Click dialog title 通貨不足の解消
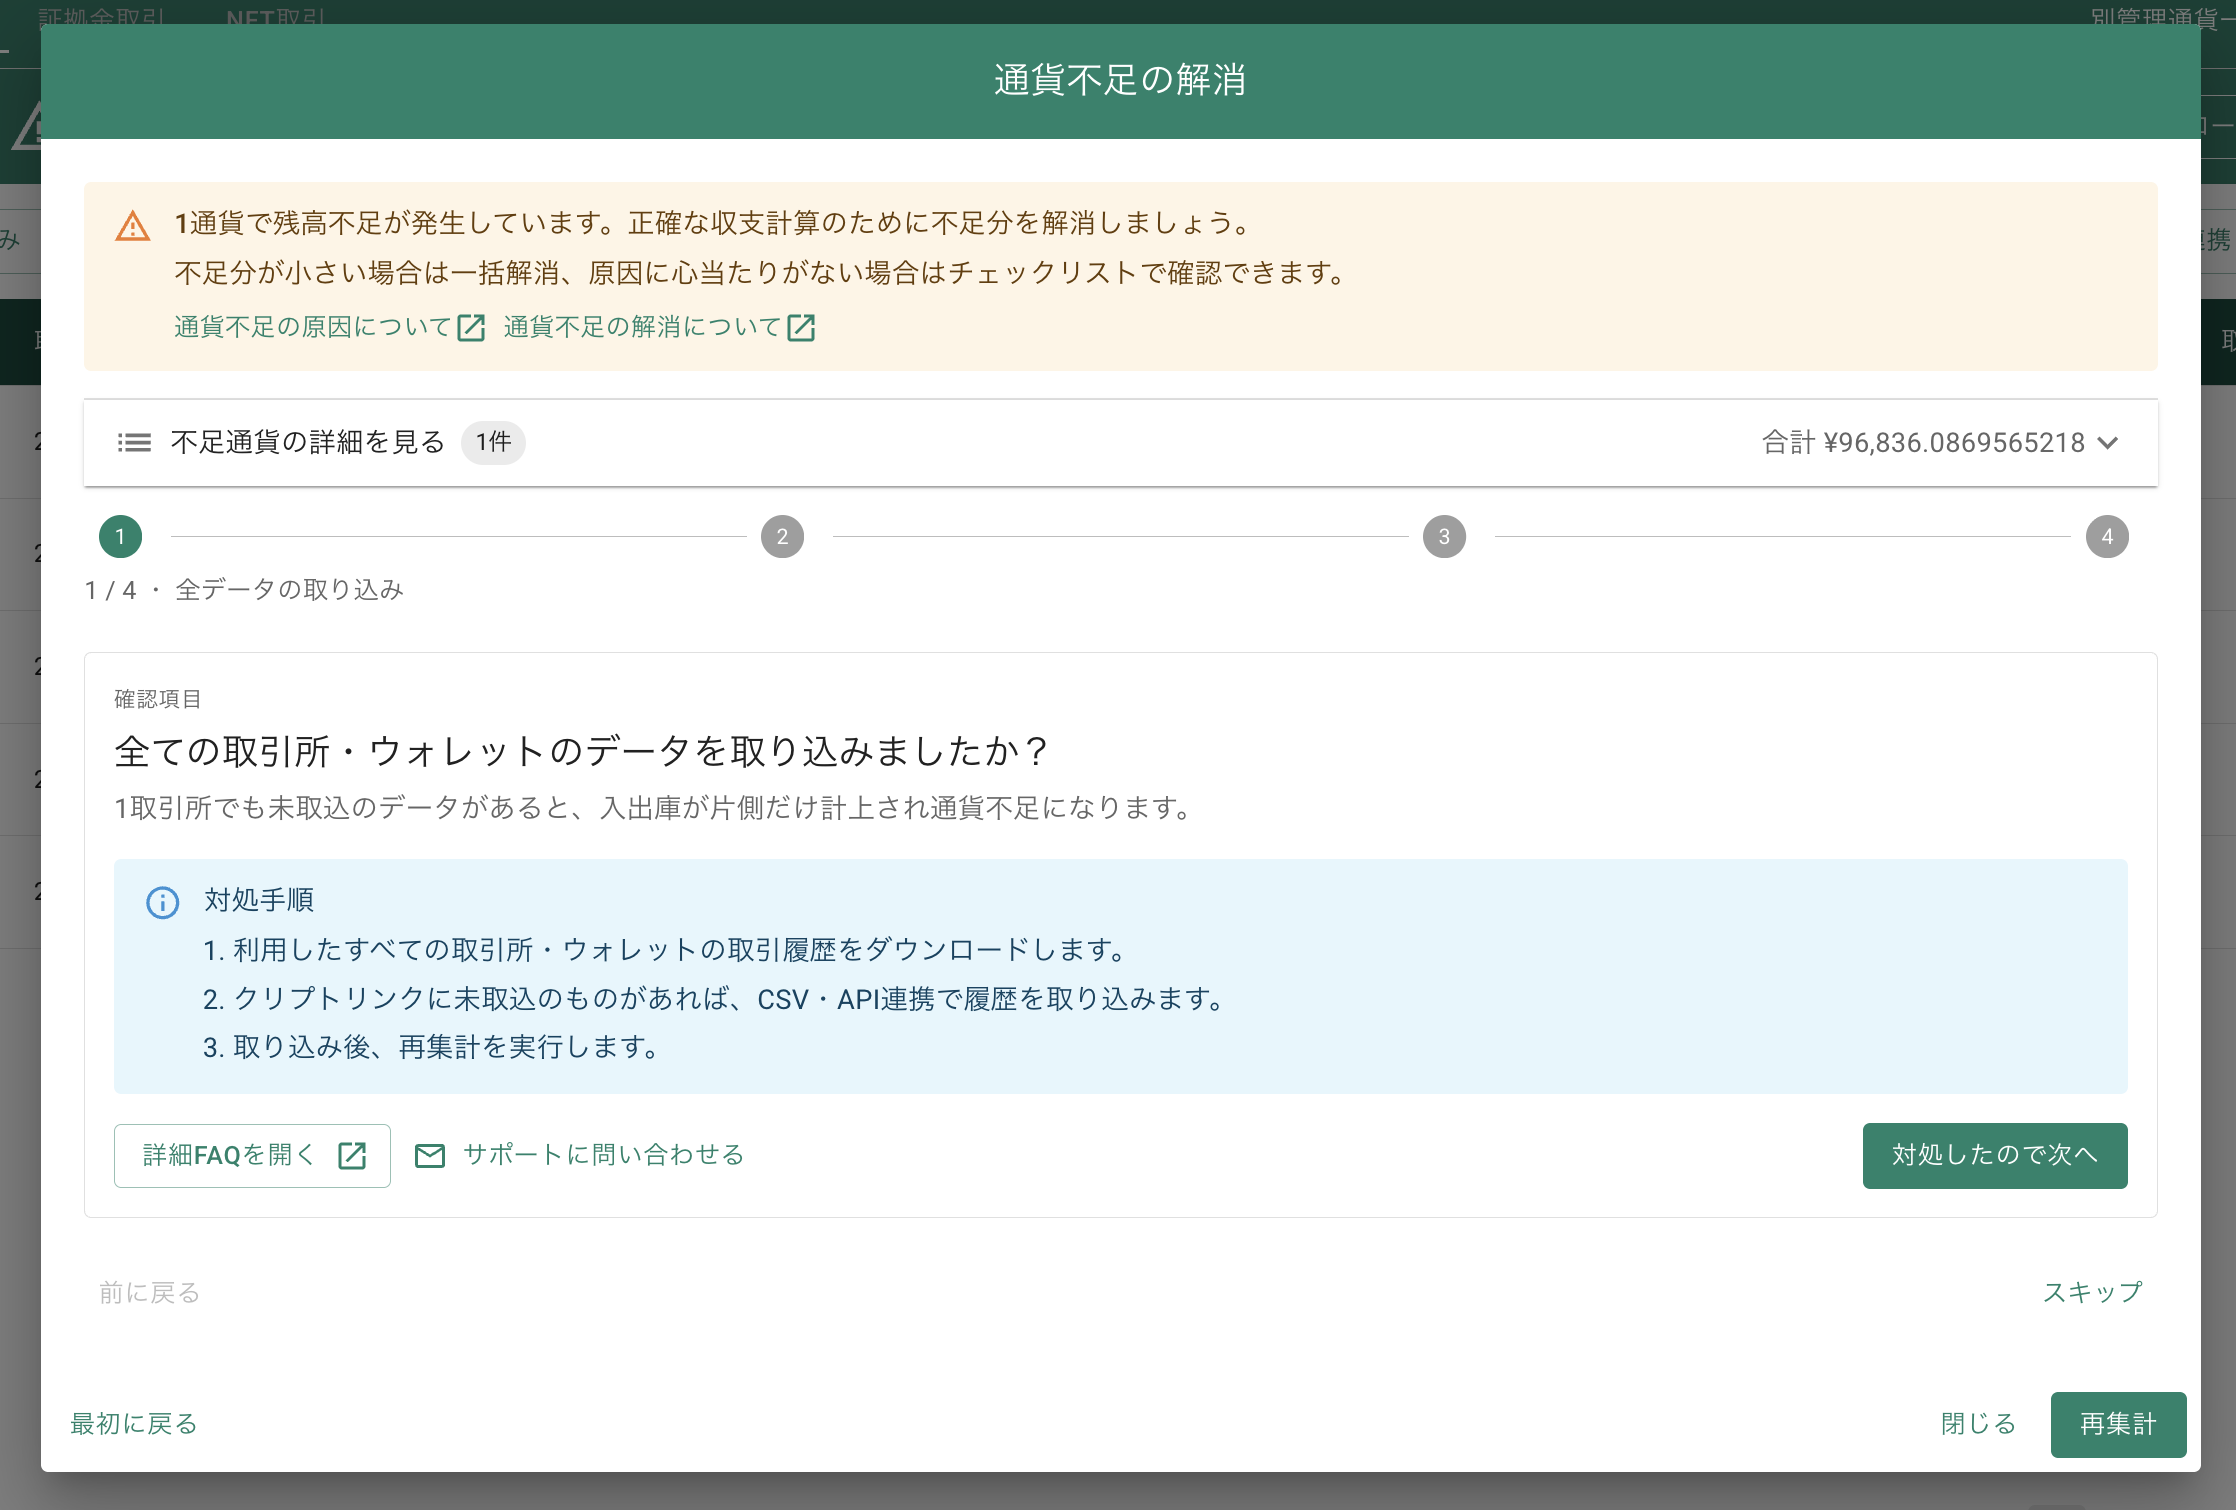The height and width of the screenshot is (1510, 2236). coord(1120,80)
